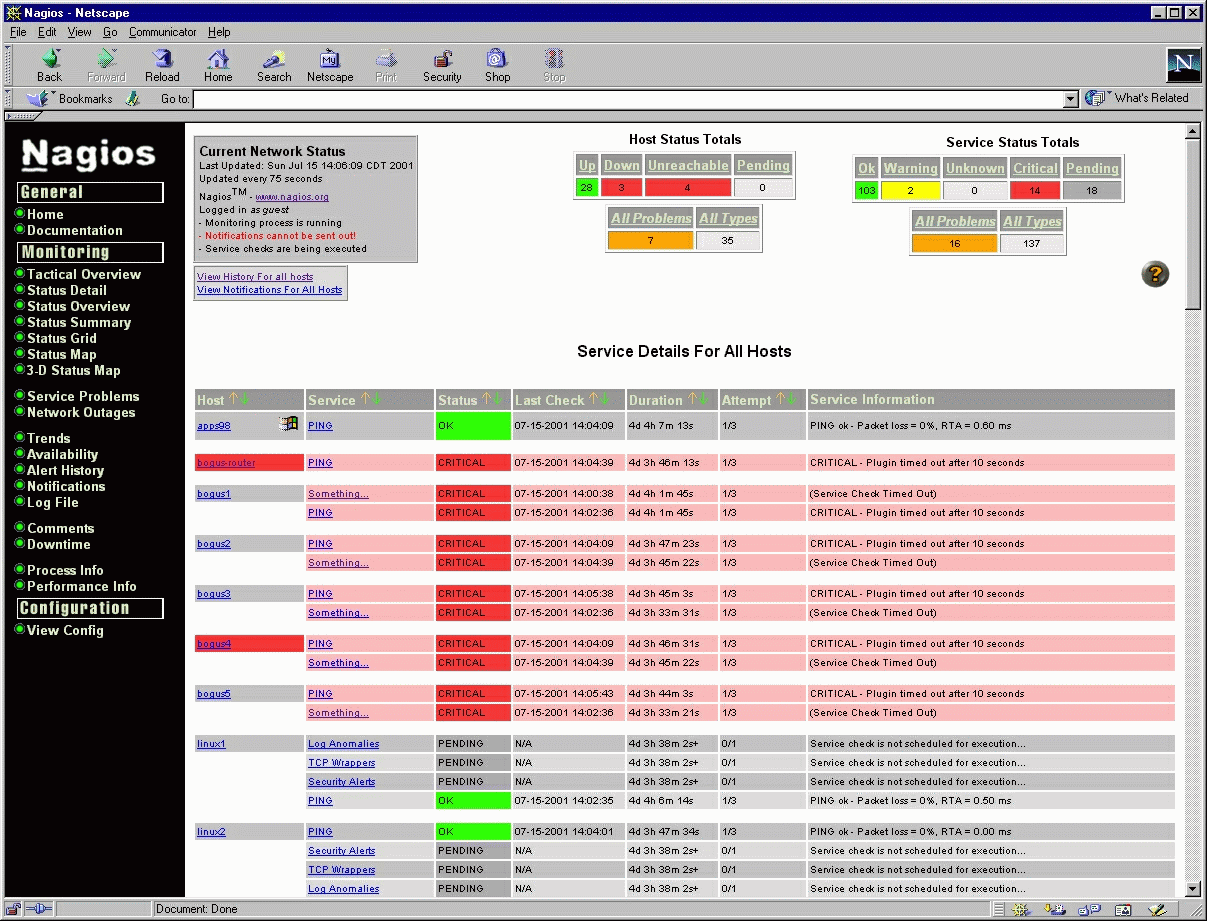
Task: Open Performance Info in sidebar
Action: [x=82, y=586]
